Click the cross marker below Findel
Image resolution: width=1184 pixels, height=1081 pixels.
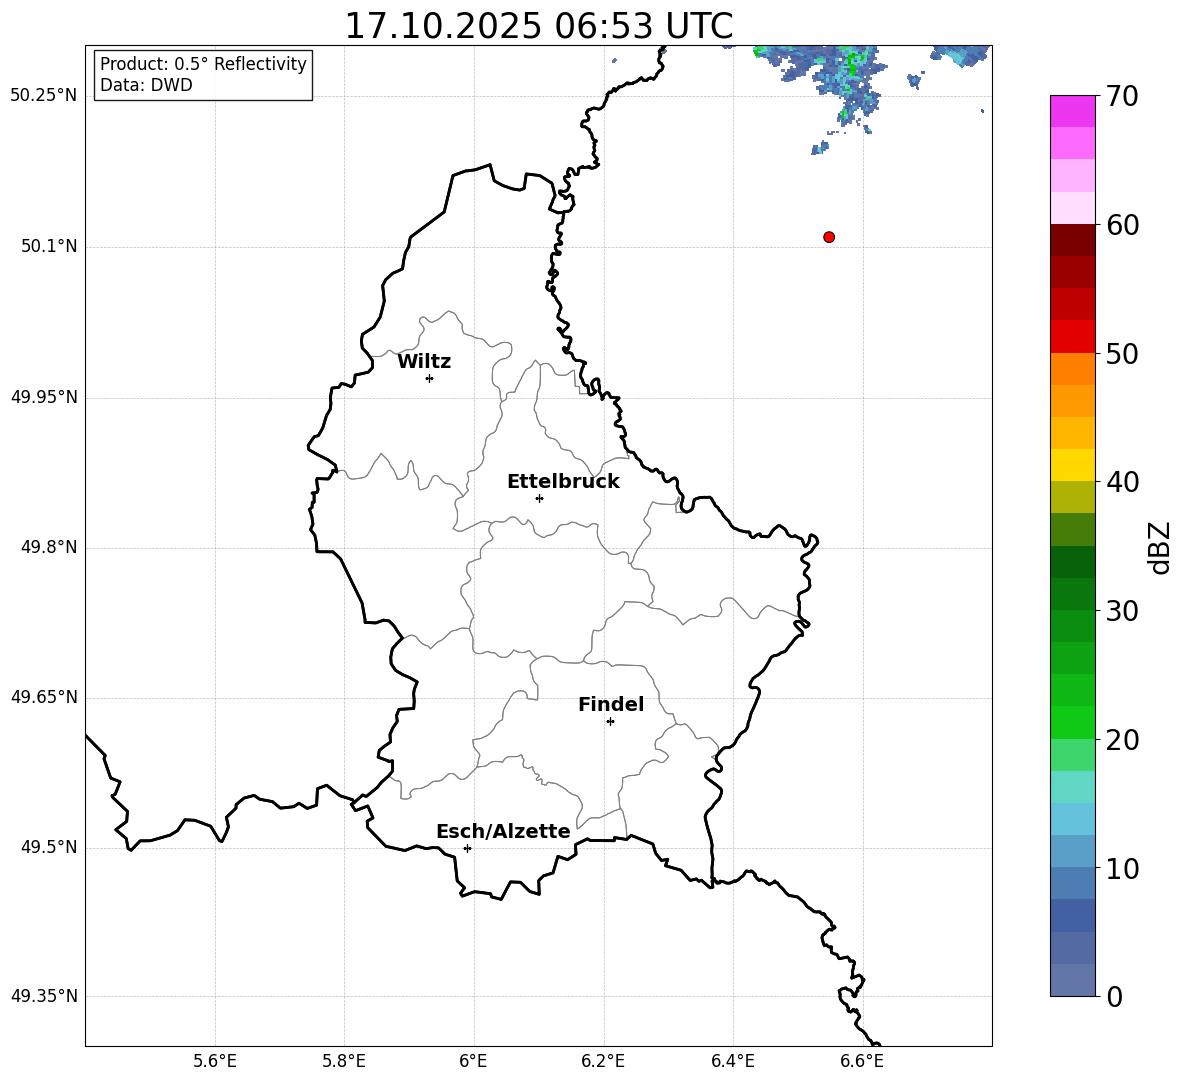pos(610,721)
